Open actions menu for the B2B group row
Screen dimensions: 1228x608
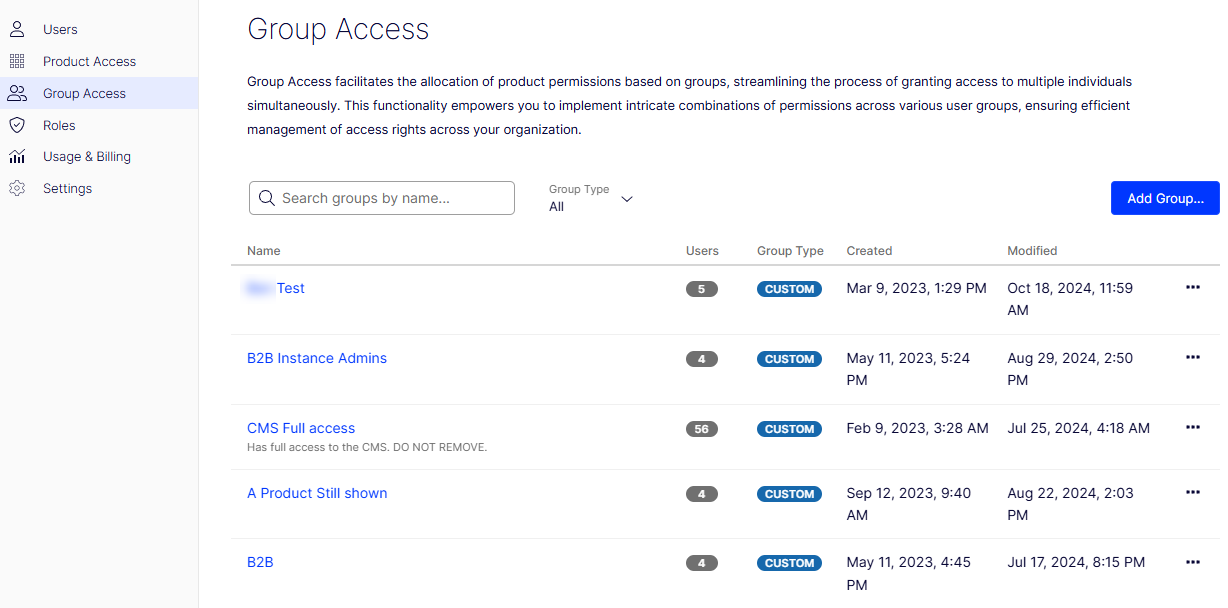pyautogui.click(x=1192, y=562)
